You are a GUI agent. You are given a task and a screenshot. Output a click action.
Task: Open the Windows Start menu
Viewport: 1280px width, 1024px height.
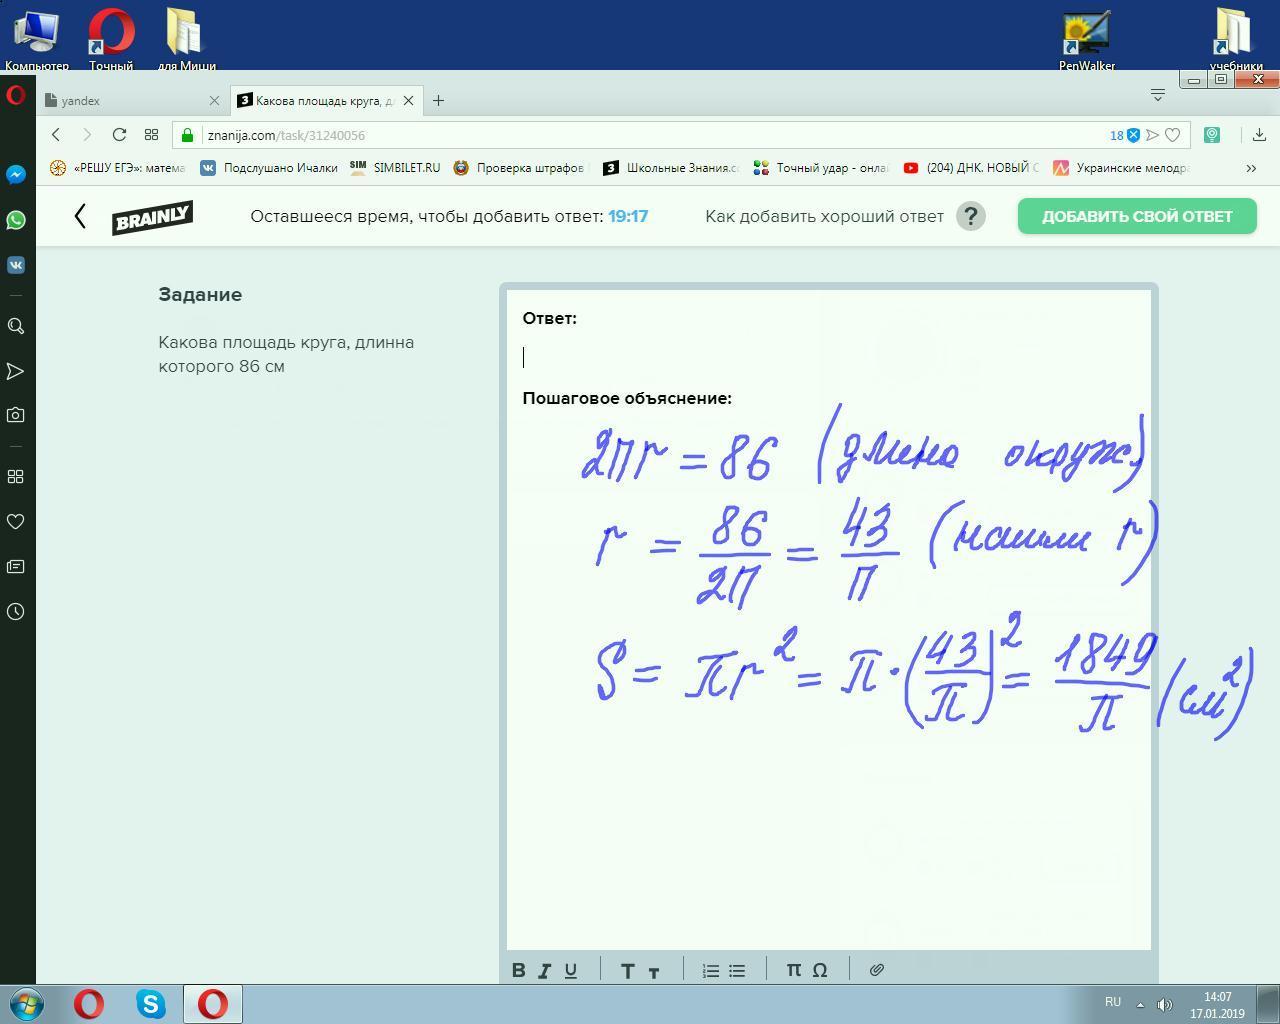27,1003
